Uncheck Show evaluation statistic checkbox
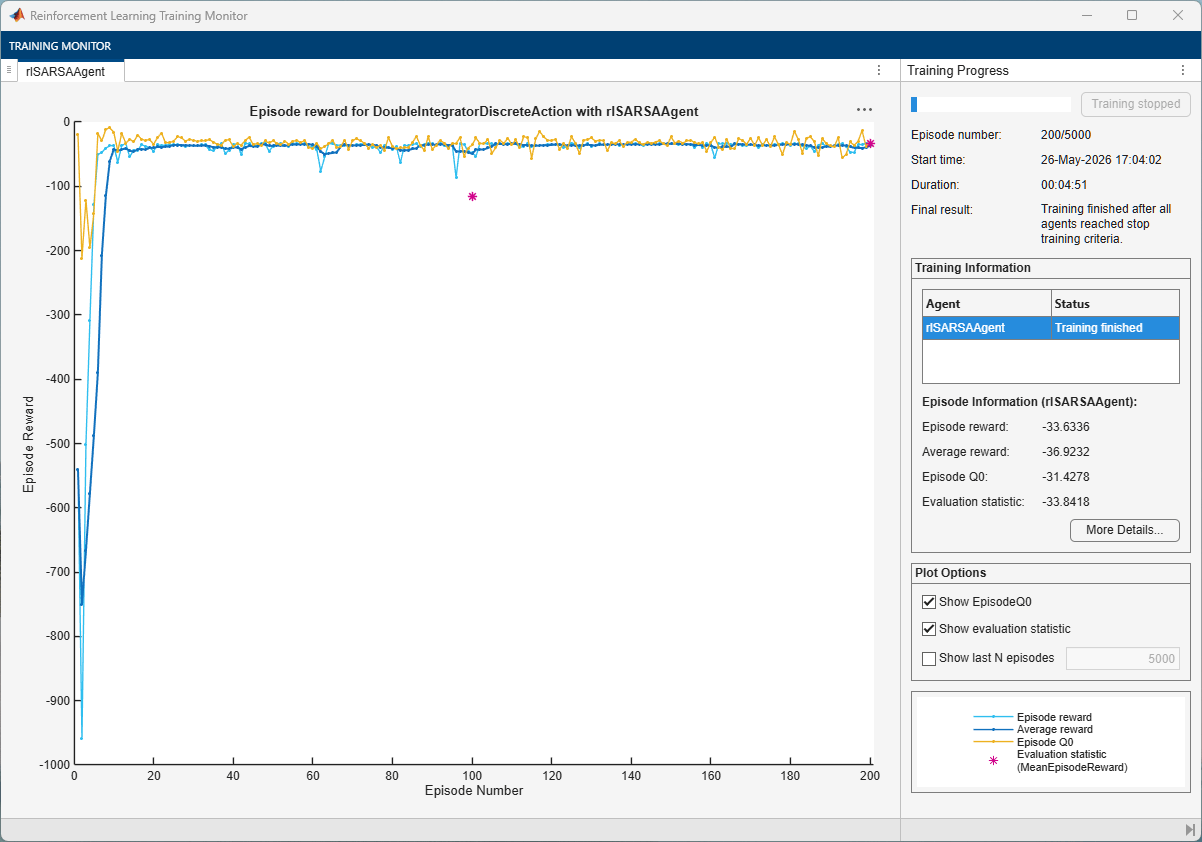Image resolution: width=1202 pixels, height=842 pixels. pyautogui.click(x=929, y=629)
